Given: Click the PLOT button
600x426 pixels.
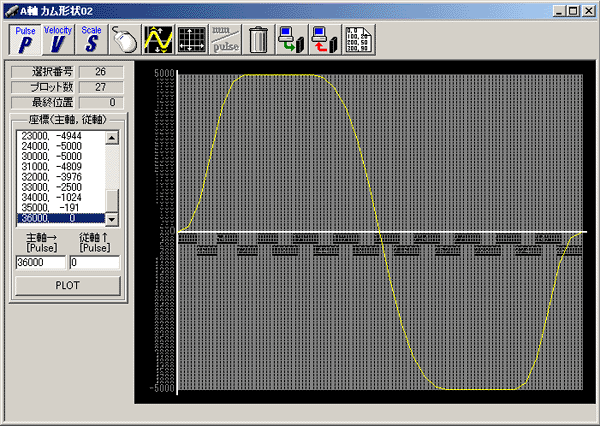Looking at the screenshot, I should tap(68, 286).
